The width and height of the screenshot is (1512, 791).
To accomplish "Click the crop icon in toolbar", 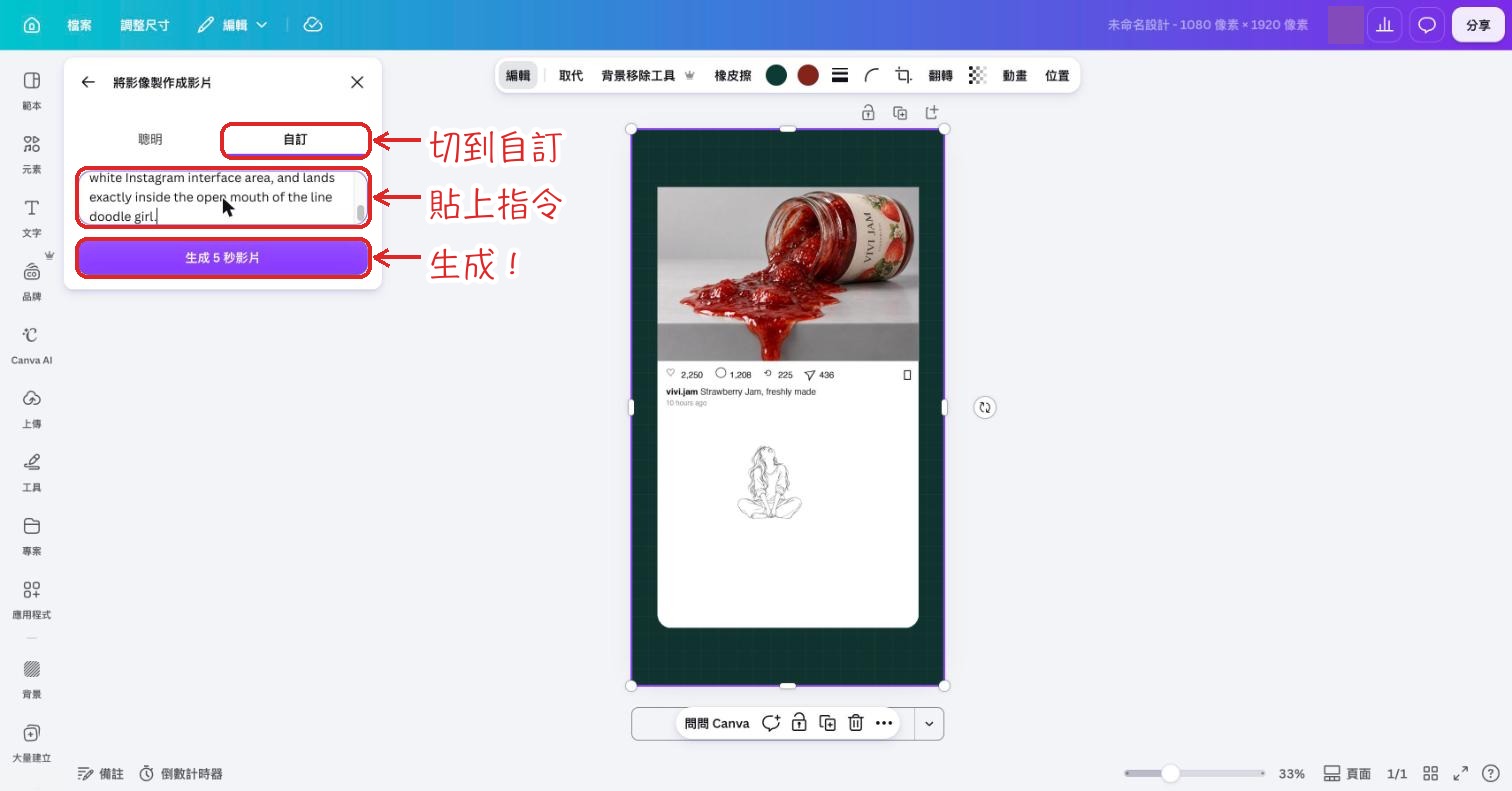I will (903, 75).
